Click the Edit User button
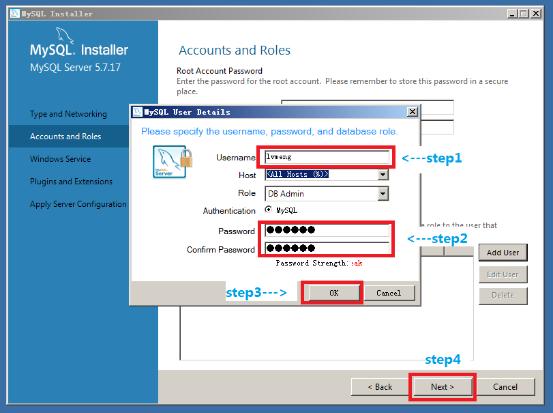553x413 pixels. [503, 274]
